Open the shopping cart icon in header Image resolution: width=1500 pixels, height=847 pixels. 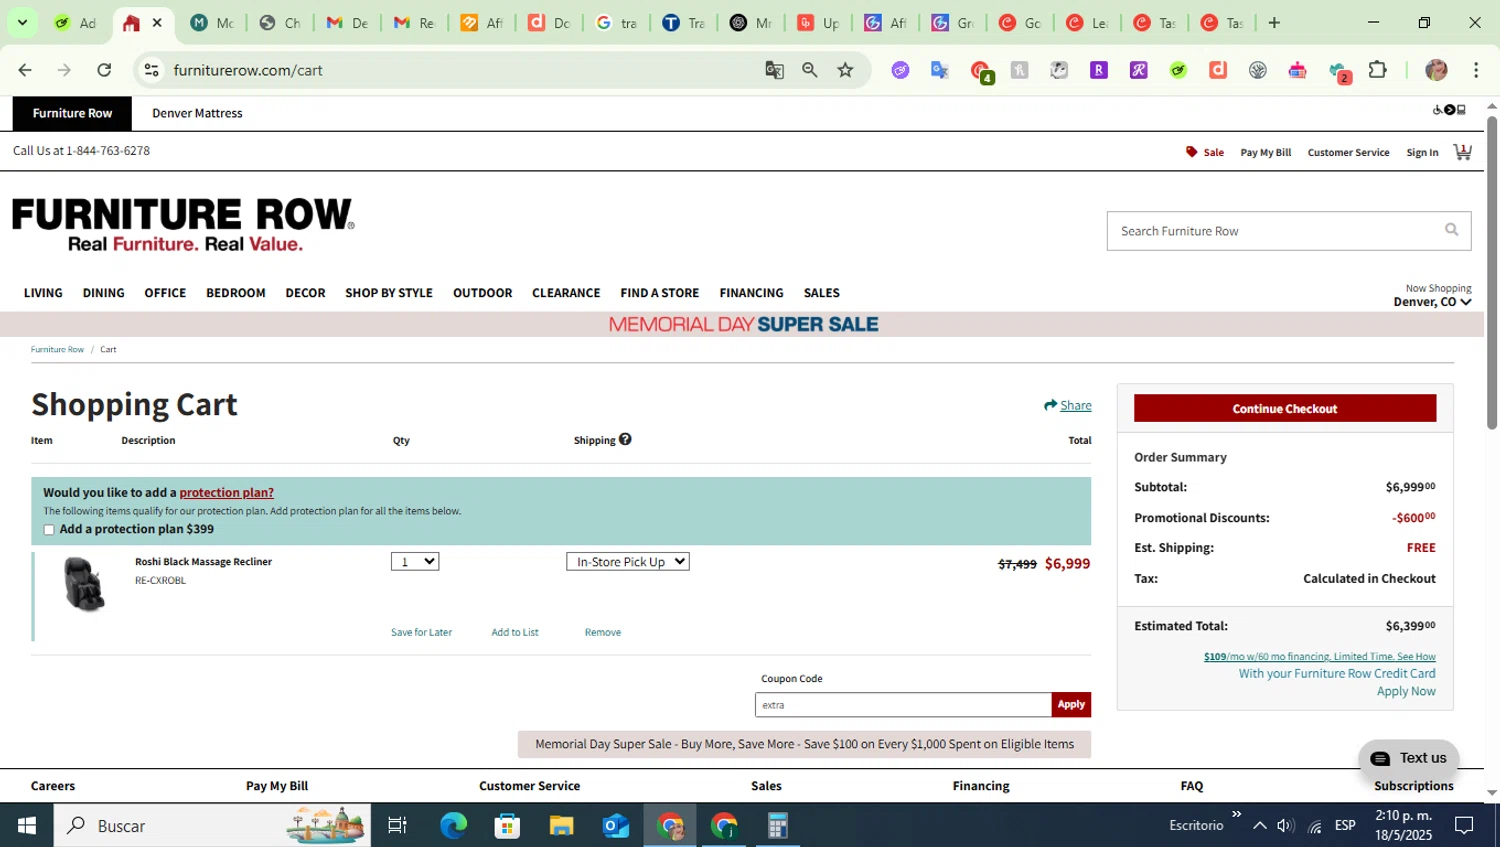(x=1462, y=152)
